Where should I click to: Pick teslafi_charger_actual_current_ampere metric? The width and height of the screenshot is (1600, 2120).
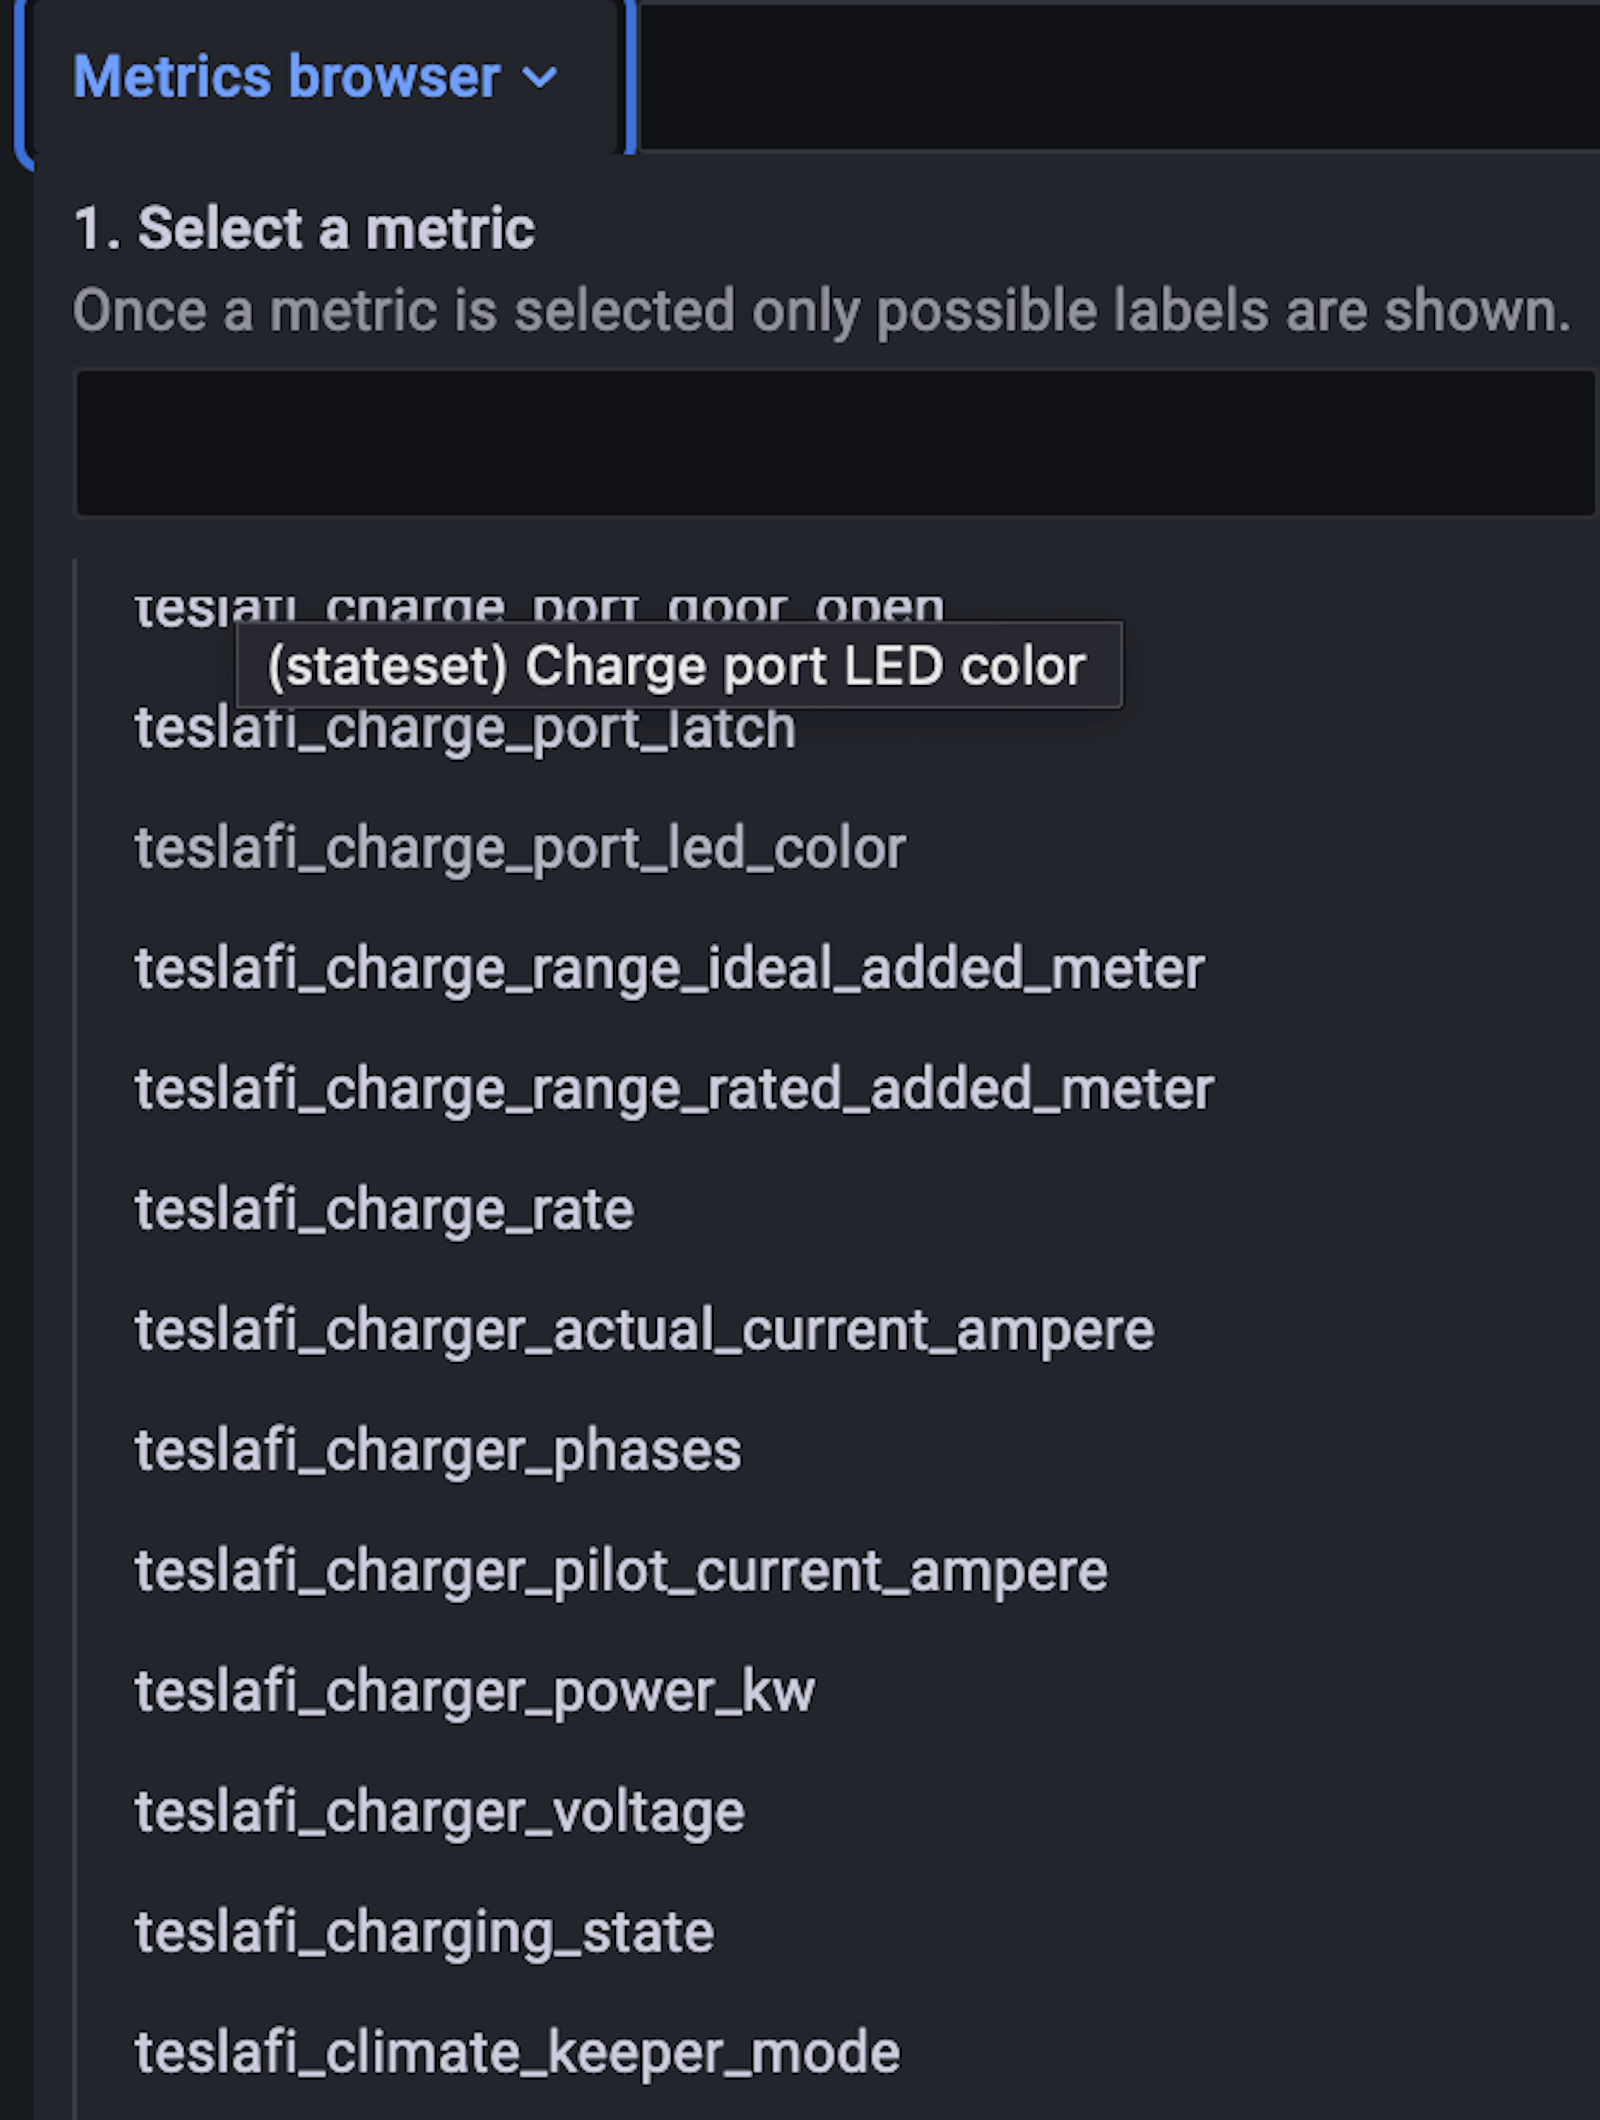pyautogui.click(x=643, y=1329)
